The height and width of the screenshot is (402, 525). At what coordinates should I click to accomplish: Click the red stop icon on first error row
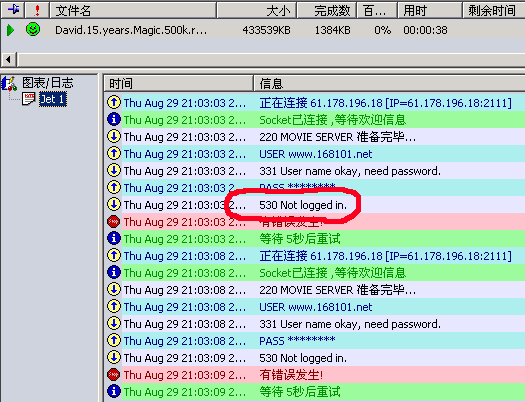point(114,222)
